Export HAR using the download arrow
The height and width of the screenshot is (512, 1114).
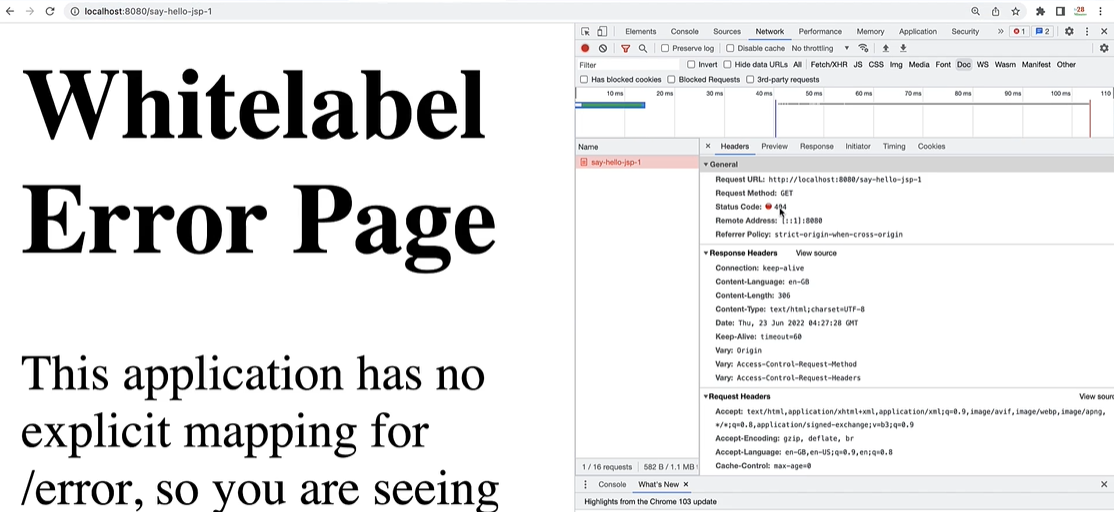coord(903,48)
